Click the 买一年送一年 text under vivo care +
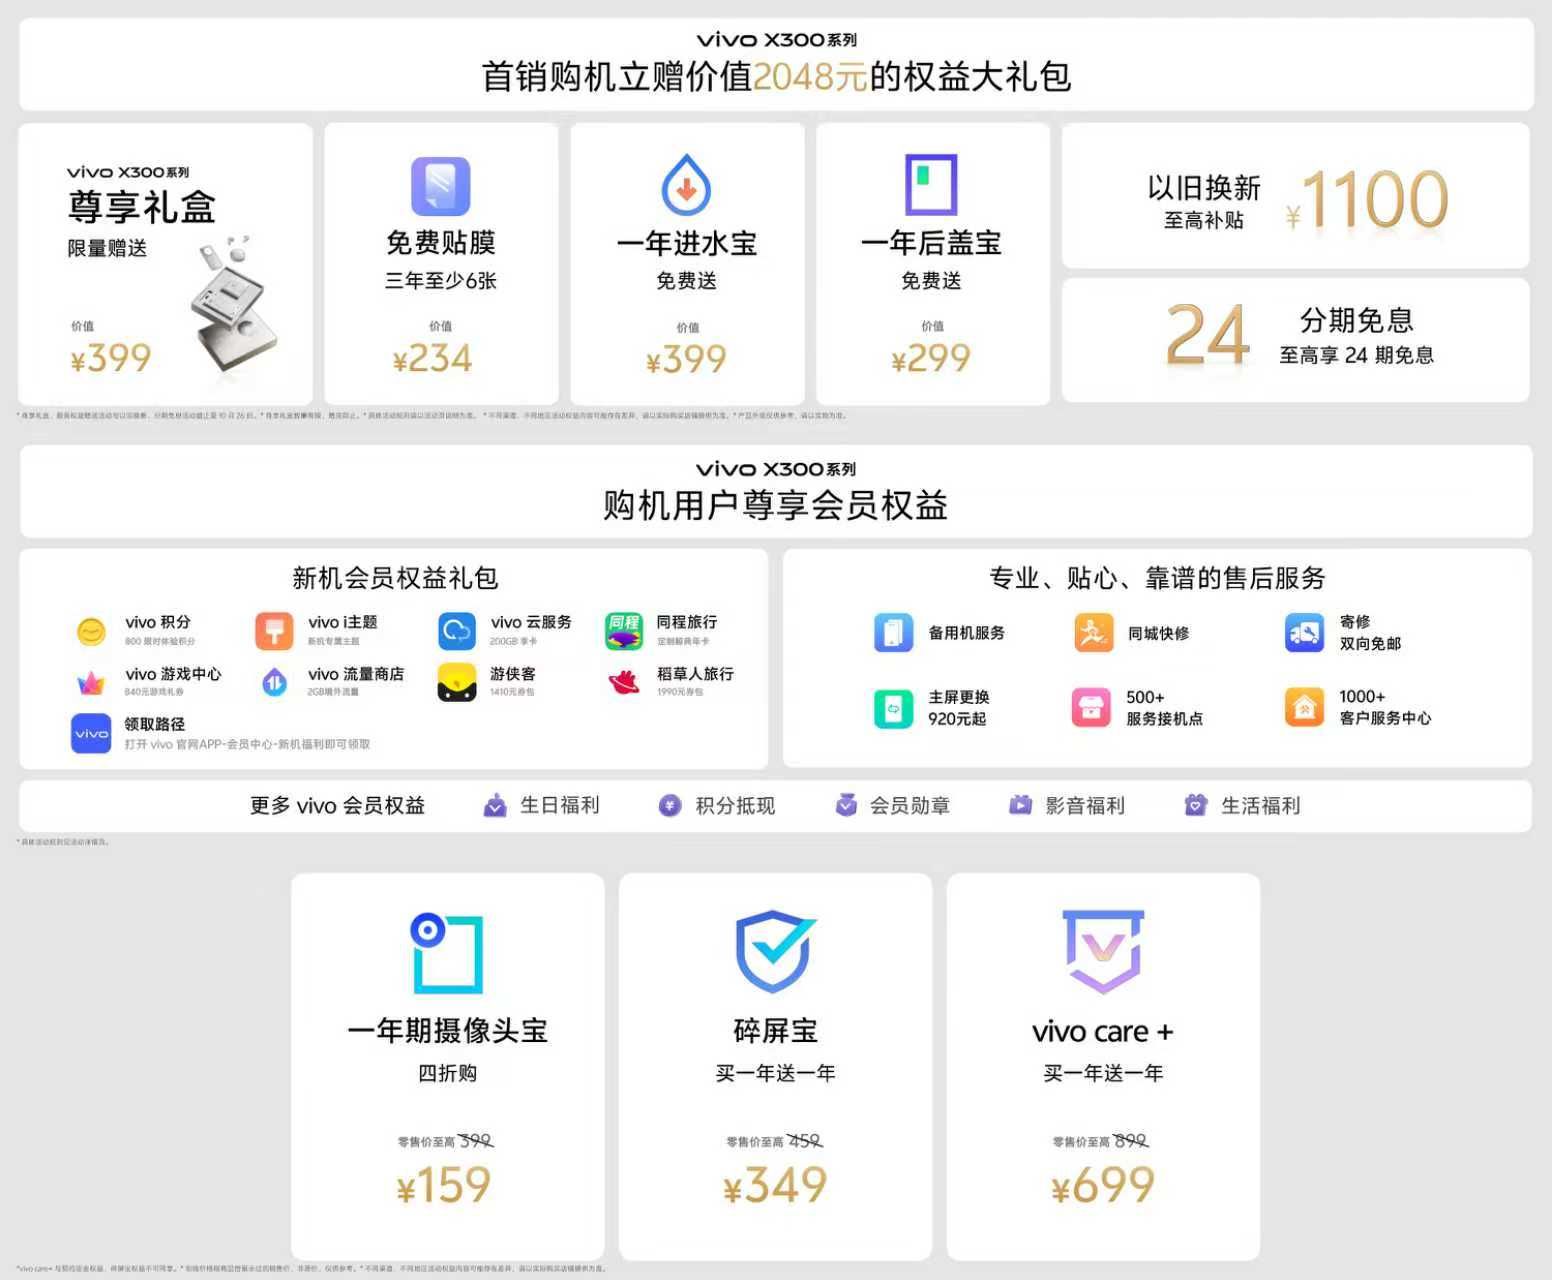1552x1280 pixels. point(1103,1073)
